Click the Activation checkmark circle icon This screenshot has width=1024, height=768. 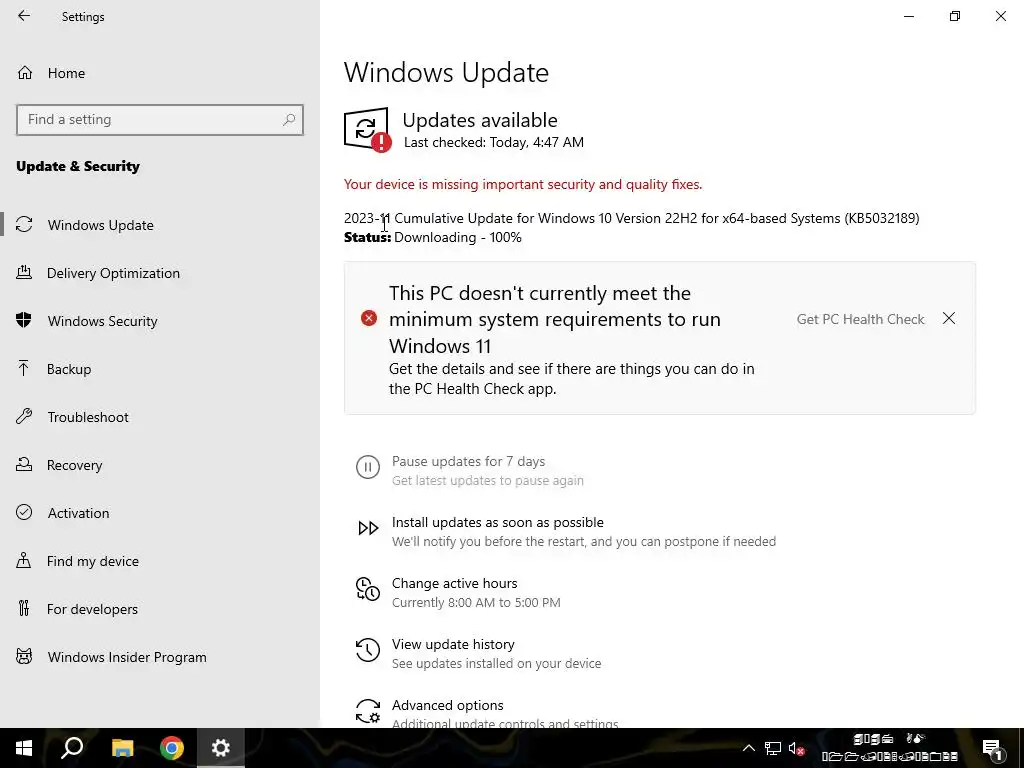pyautogui.click(x=24, y=512)
